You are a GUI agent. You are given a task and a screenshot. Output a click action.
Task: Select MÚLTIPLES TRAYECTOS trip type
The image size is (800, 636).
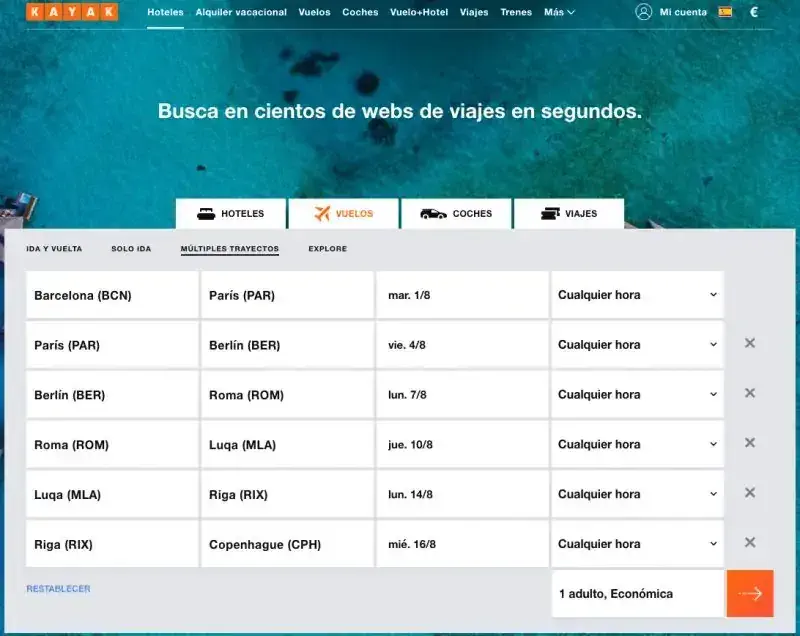230,249
